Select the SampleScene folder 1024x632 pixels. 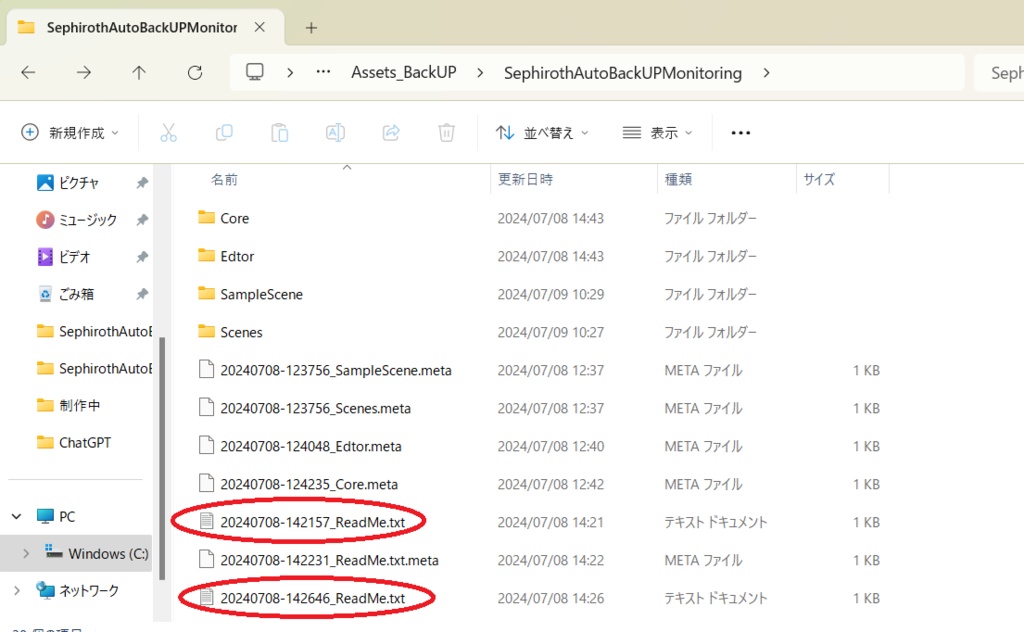tap(261, 294)
